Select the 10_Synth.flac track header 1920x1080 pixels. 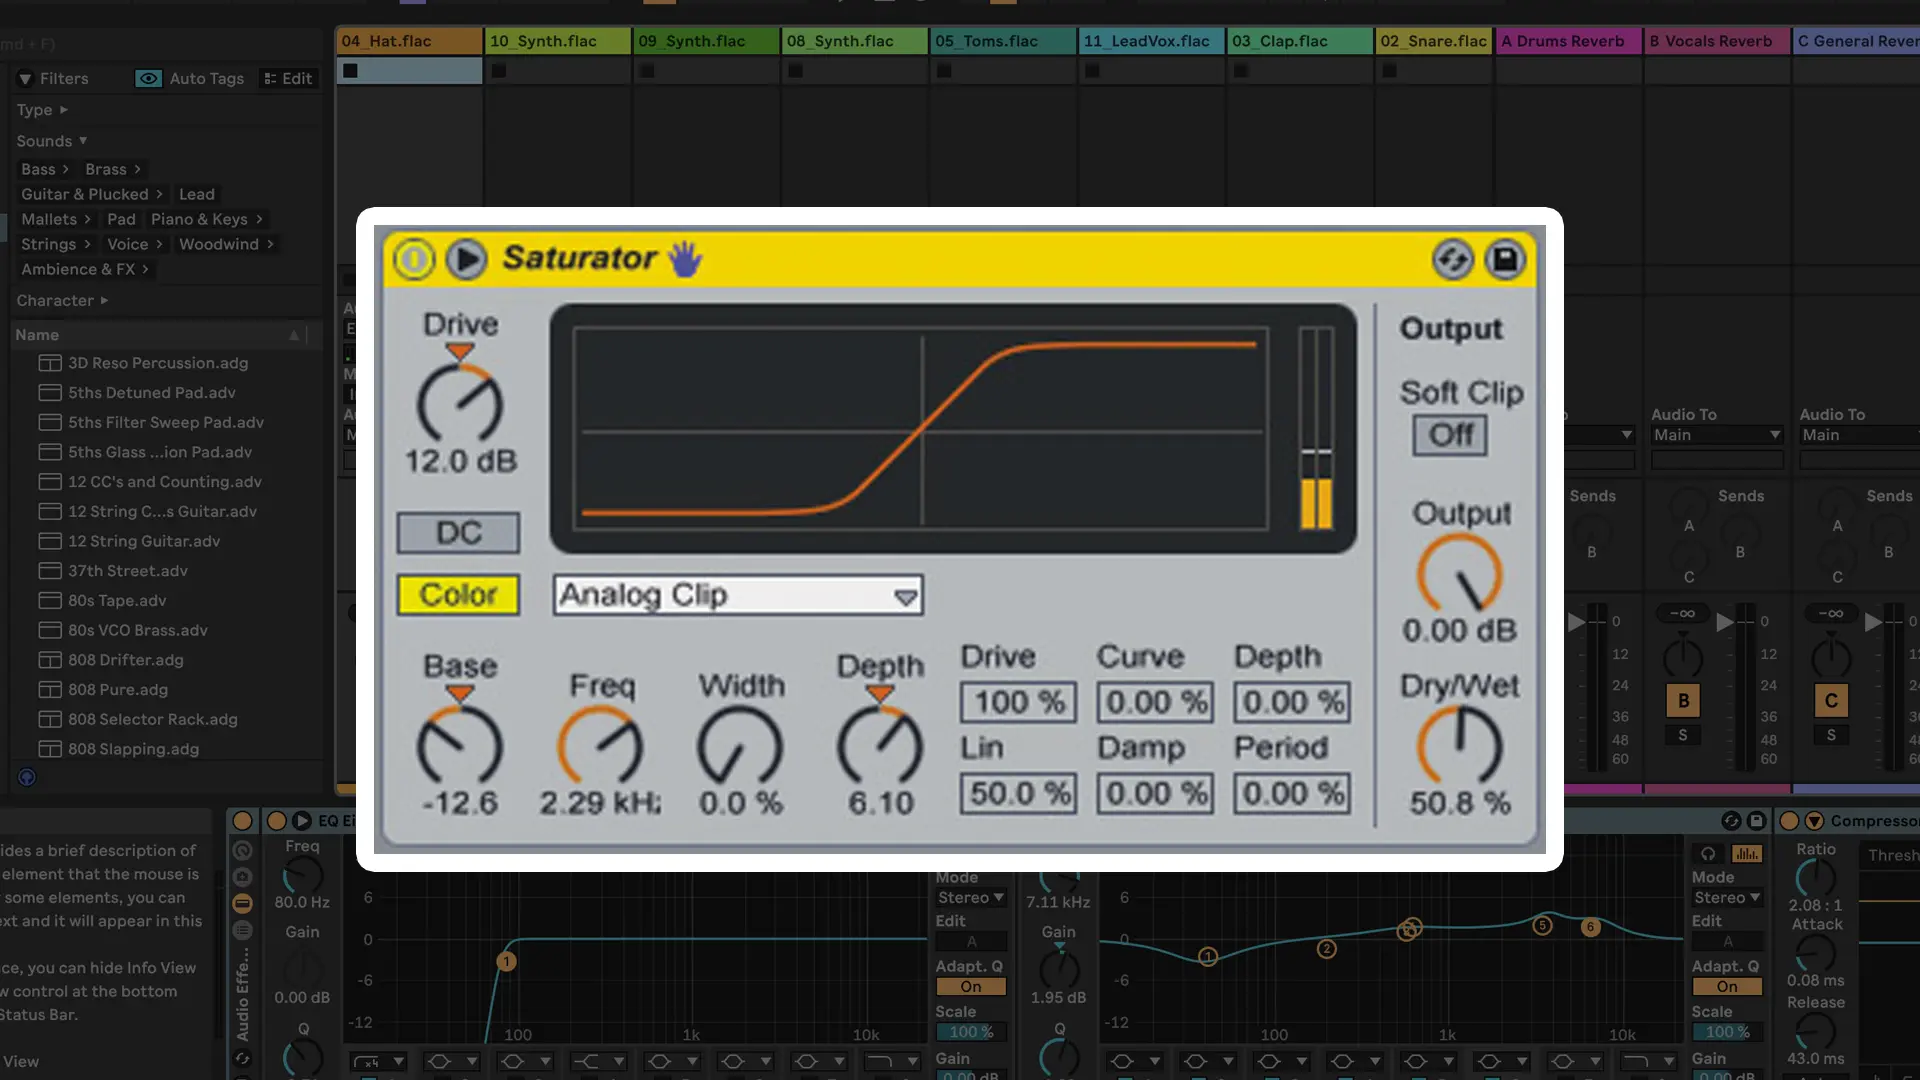click(x=558, y=41)
